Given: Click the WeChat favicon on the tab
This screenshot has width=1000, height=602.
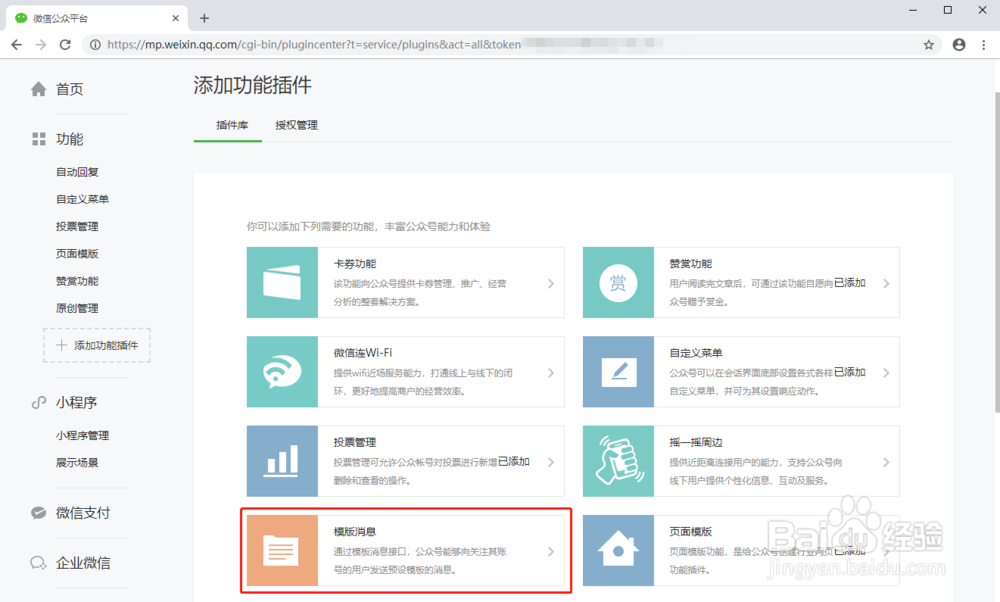Looking at the screenshot, I should (x=21, y=18).
